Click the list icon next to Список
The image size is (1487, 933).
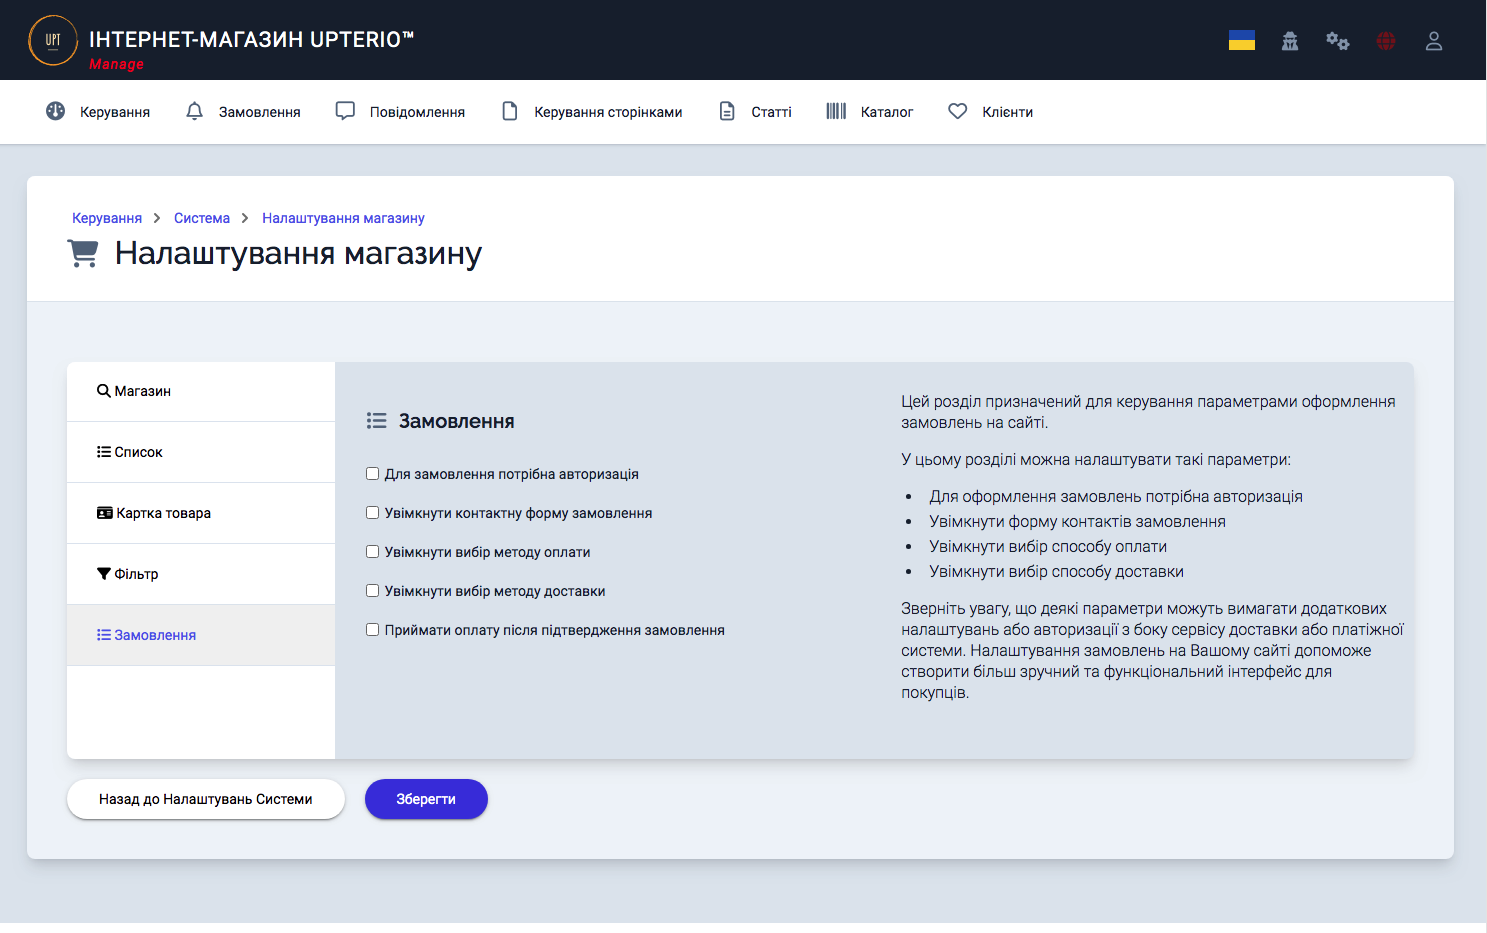pyautogui.click(x=103, y=452)
